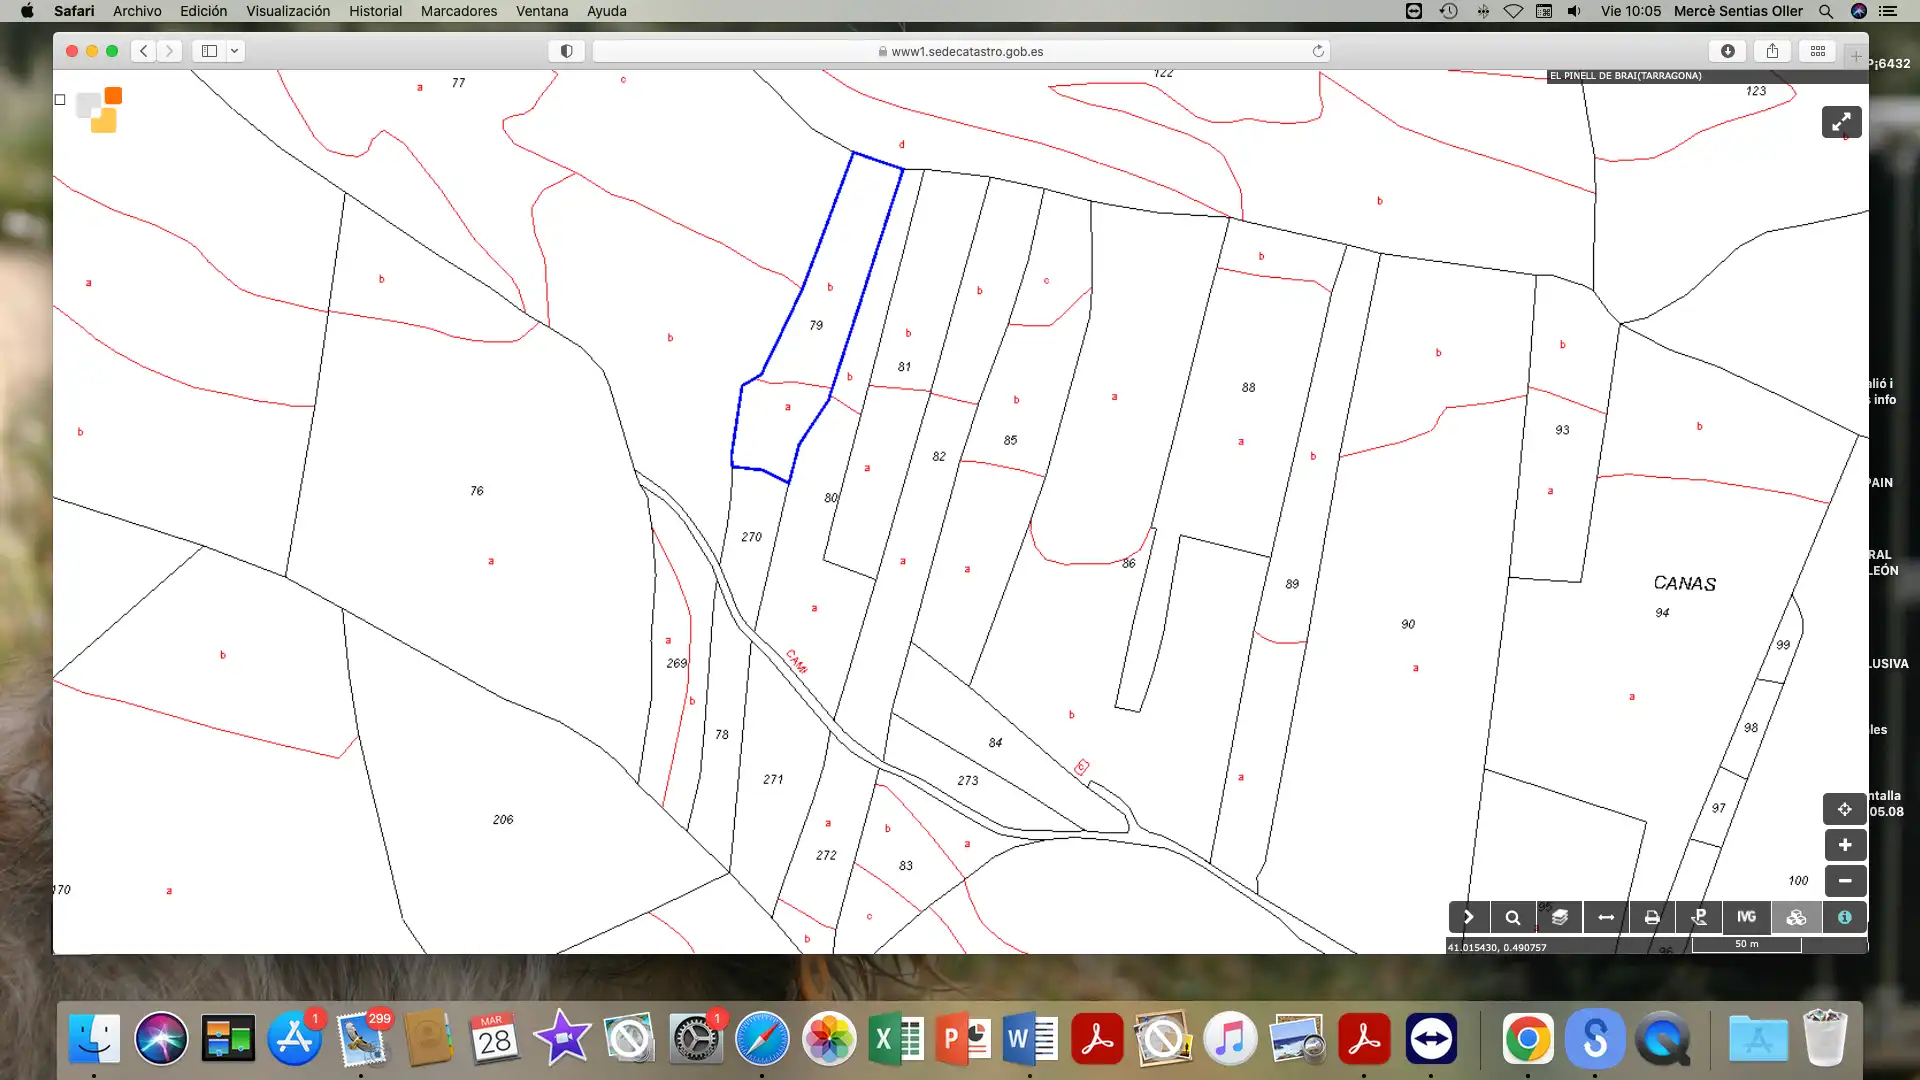
Task: Open the map search magnifier tool
Action: coord(1513,917)
